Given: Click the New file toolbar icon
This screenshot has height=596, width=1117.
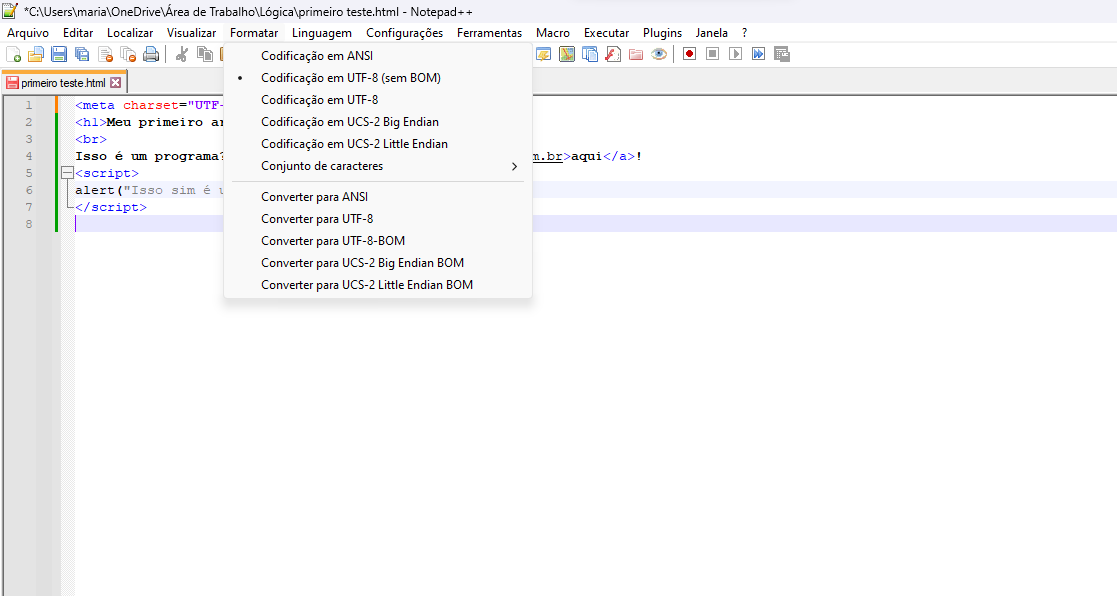Looking at the screenshot, I should pyautogui.click(x=13, y=54).
